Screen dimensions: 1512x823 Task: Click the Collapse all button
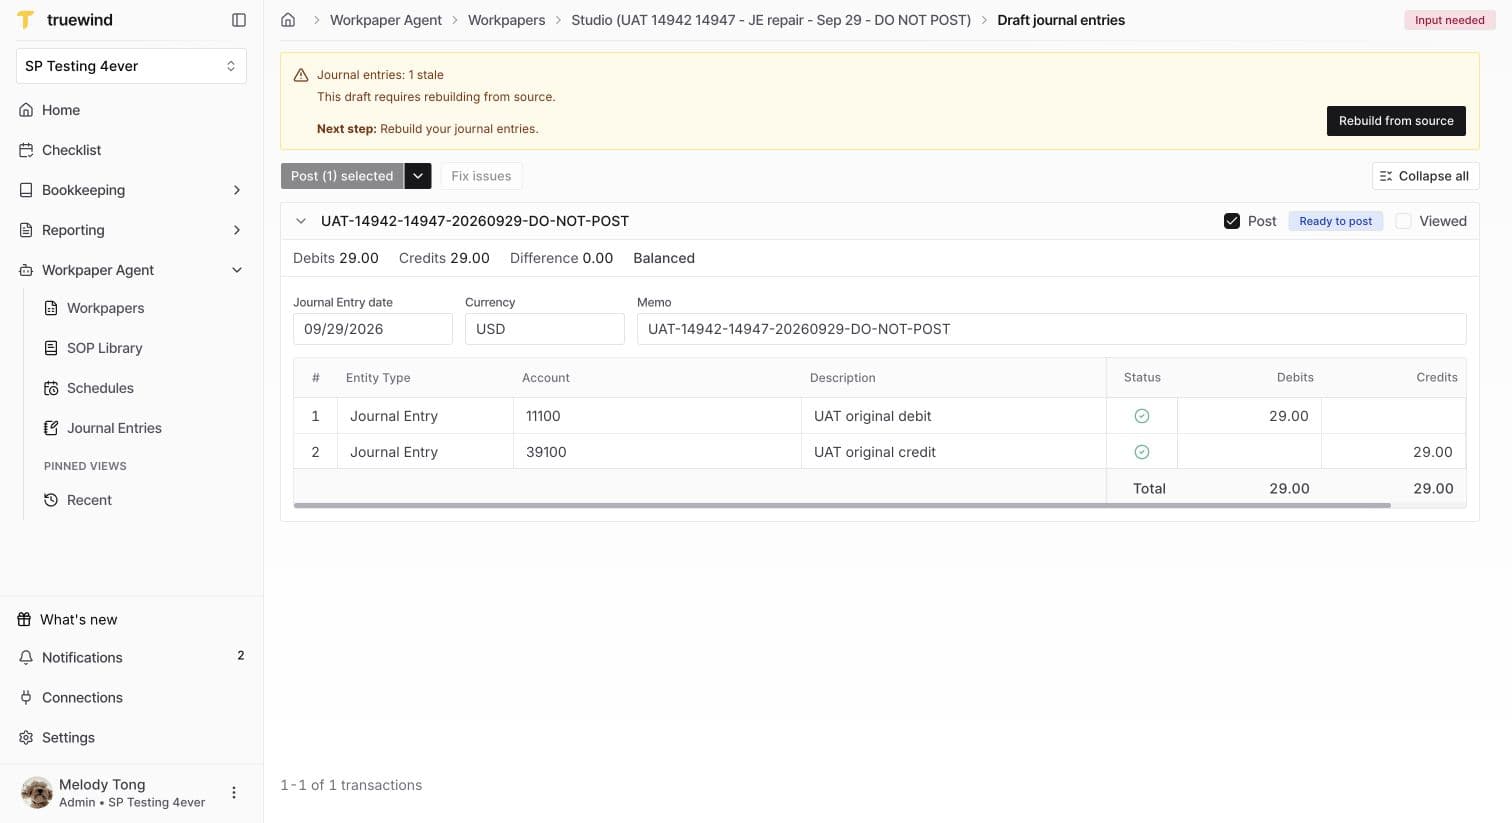1425,176
